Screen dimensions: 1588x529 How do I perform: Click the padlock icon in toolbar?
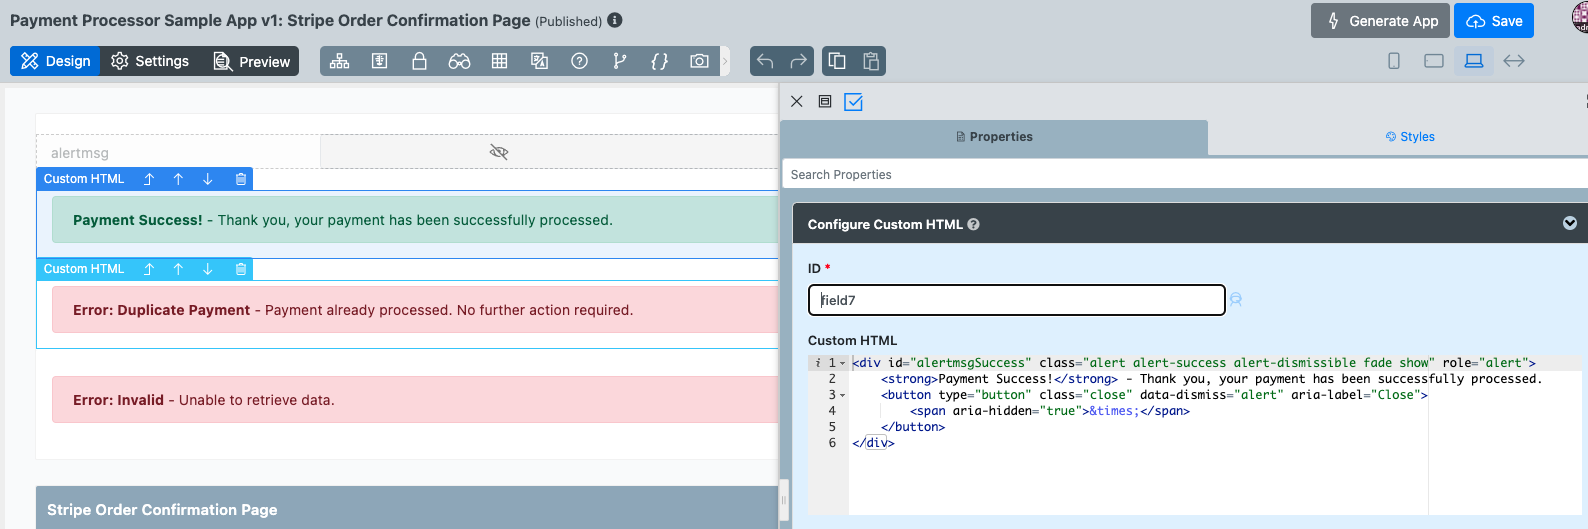click(419, 61)
